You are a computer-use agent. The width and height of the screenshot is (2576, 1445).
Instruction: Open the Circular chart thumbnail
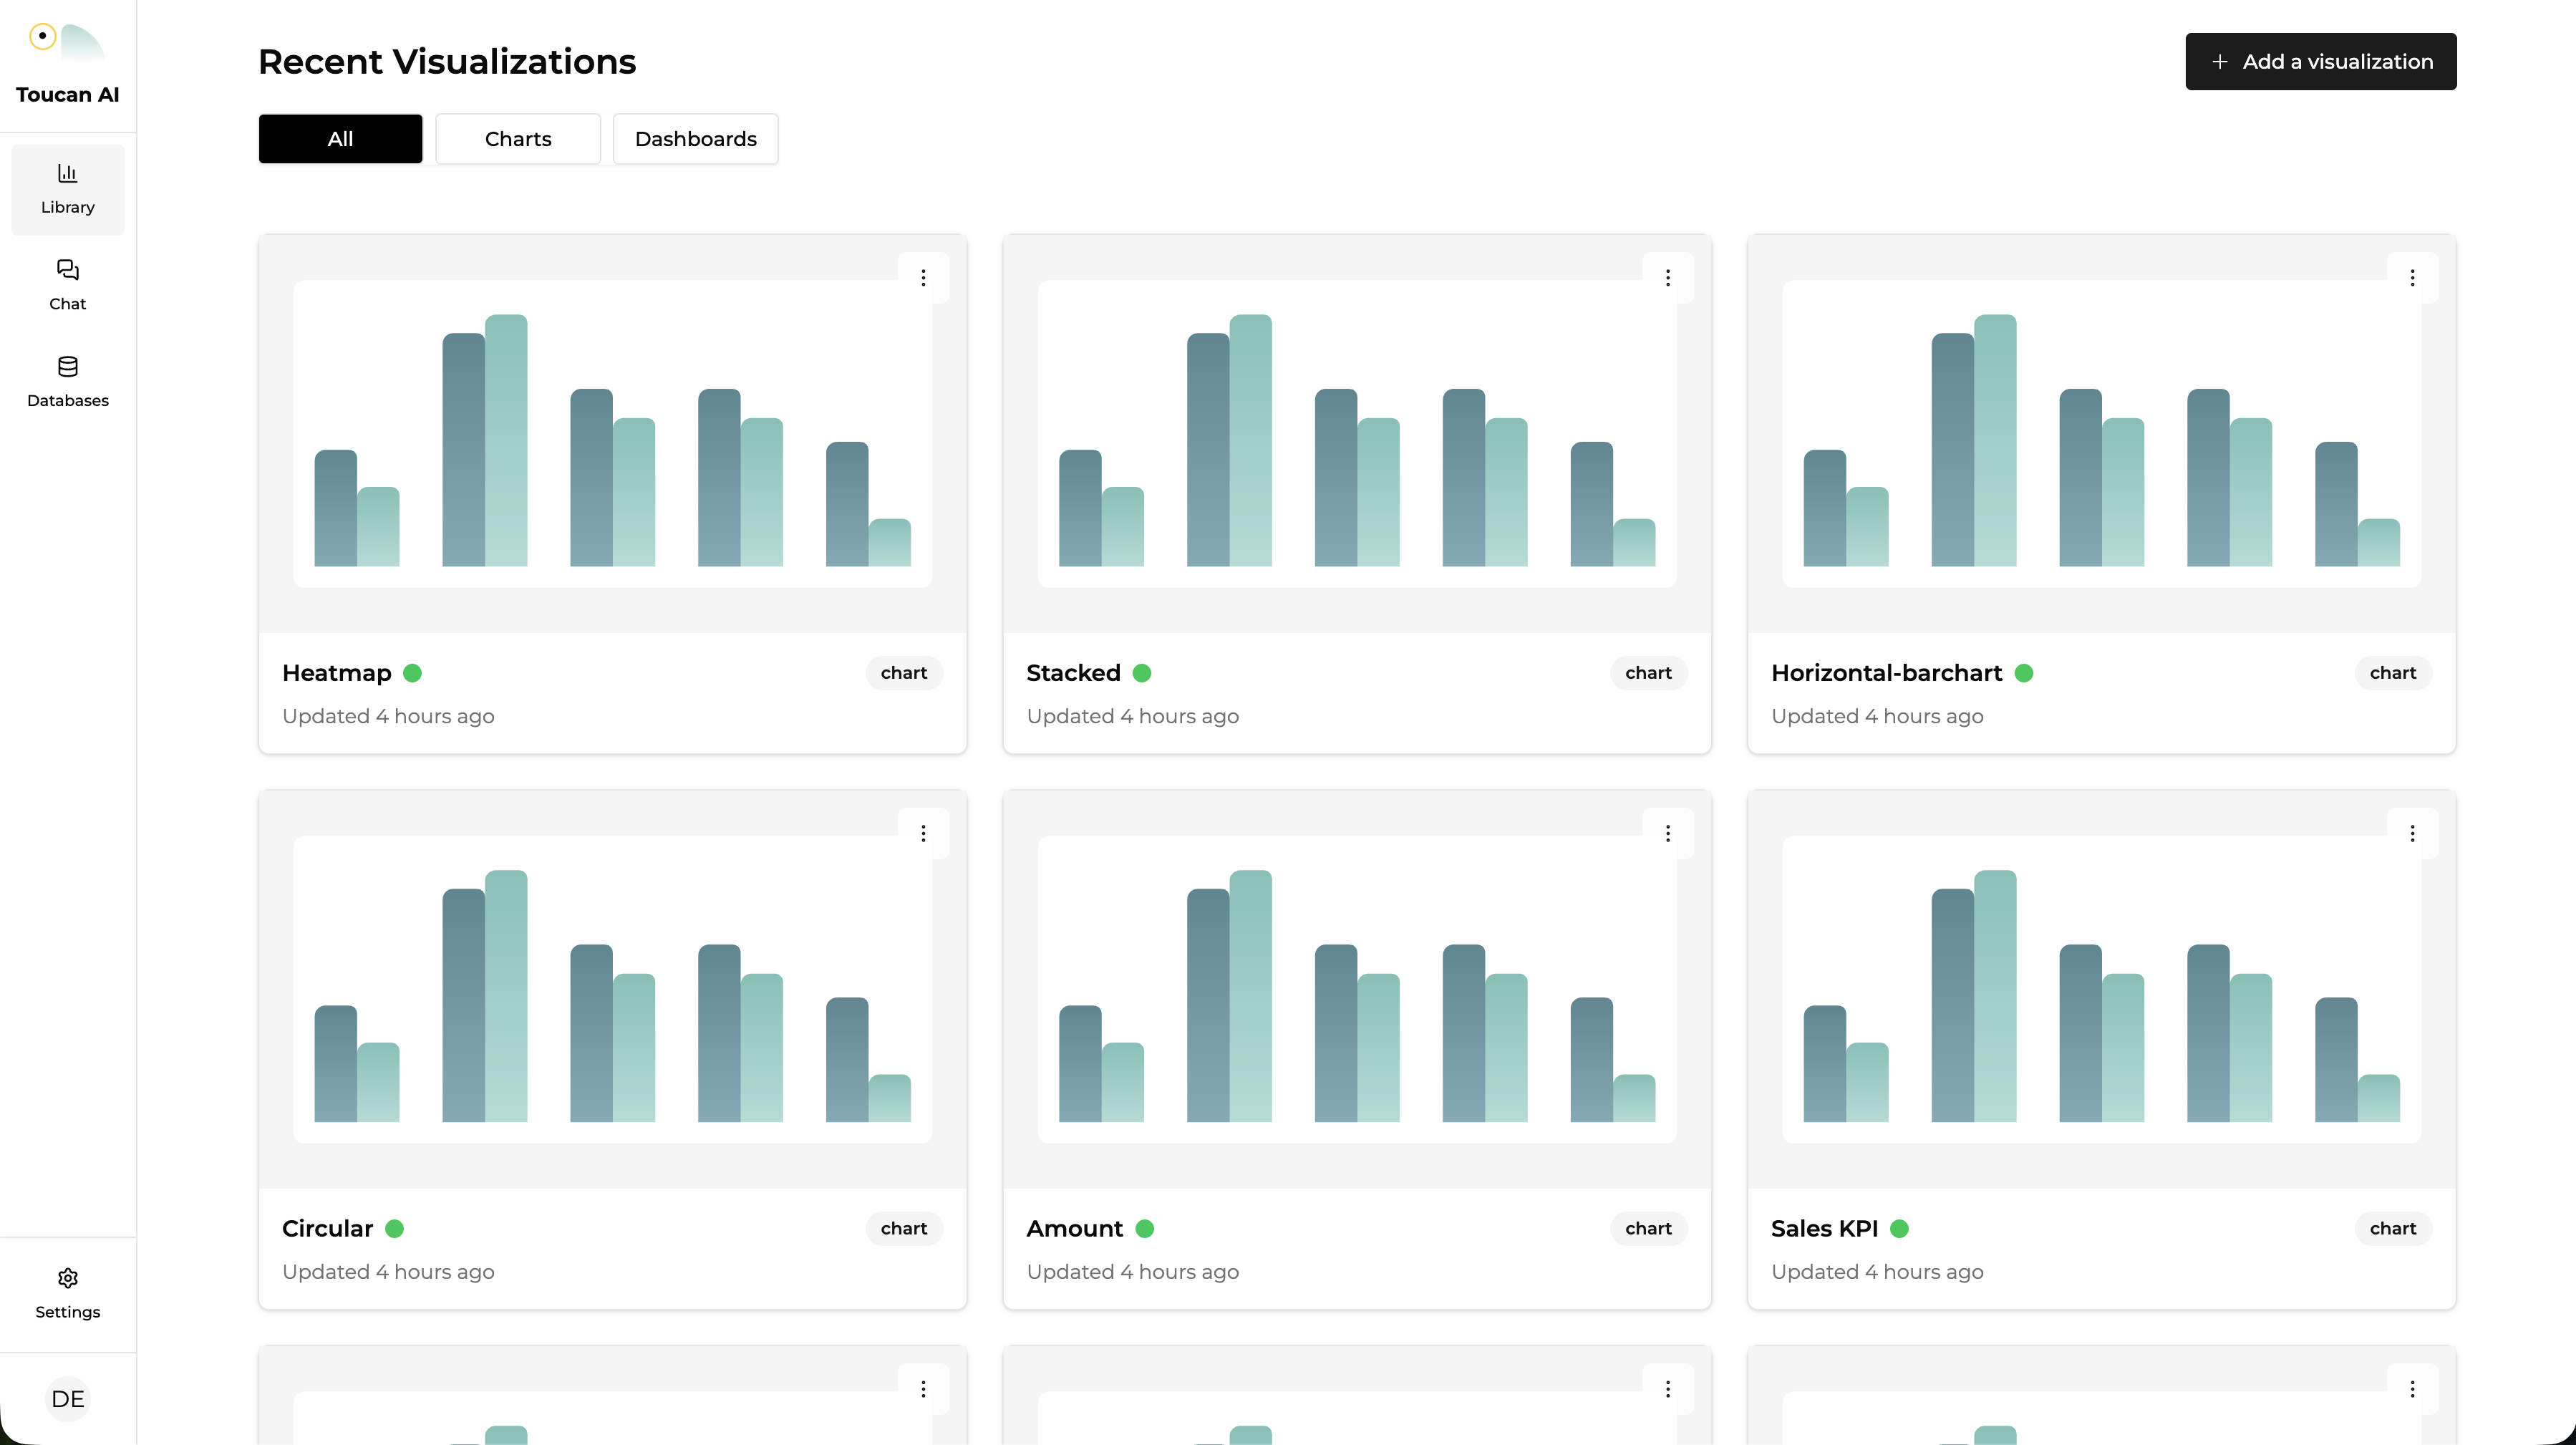(x=612, y=990)
